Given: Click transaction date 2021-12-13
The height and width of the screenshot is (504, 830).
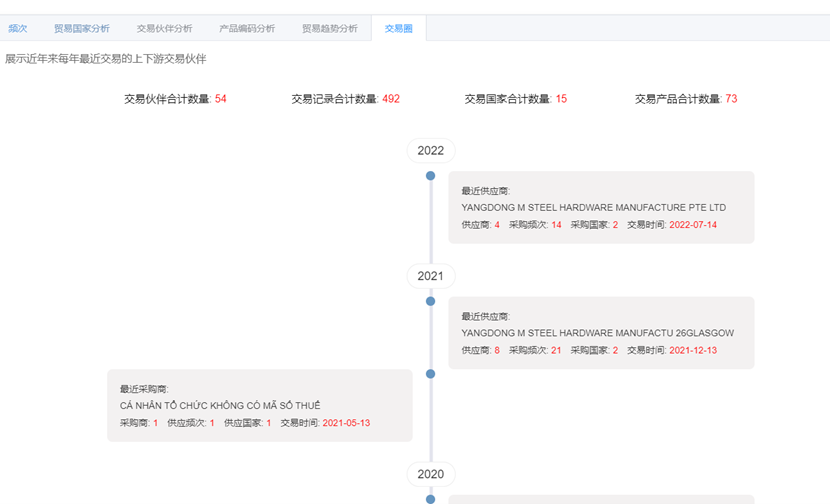Looking at the screenshot, I should (x=693, y=350).
